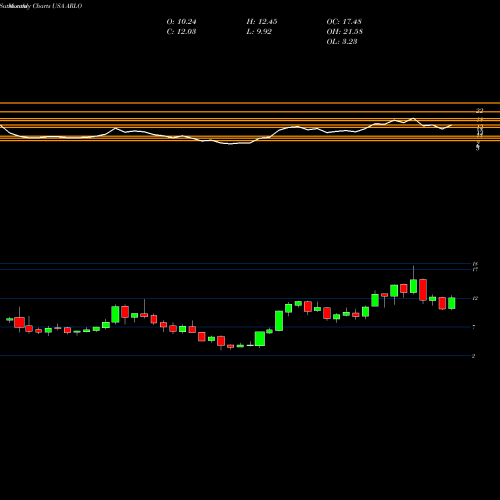Click the last green candle on the right

pos(452,303)
